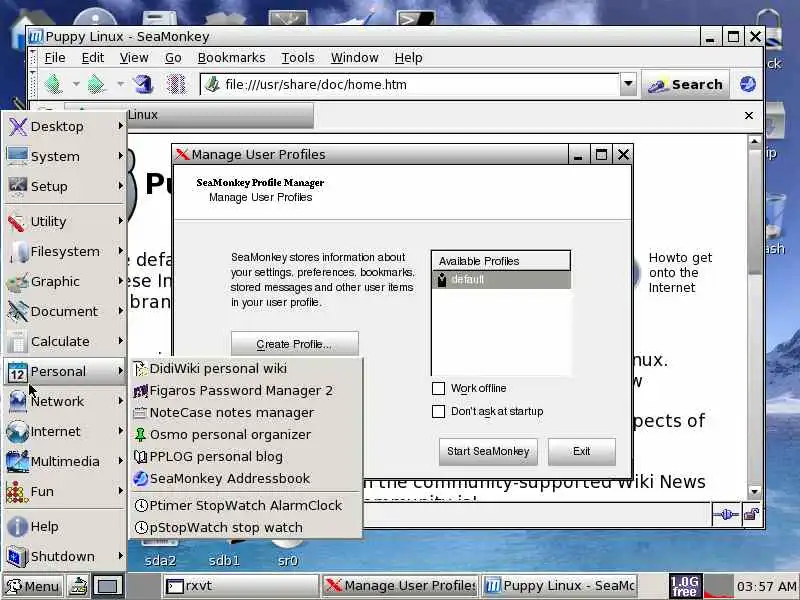This screenshot has width=800, height=600.
Task: Click Exit in Profile Manager
Action: click(x=582, y=452)
